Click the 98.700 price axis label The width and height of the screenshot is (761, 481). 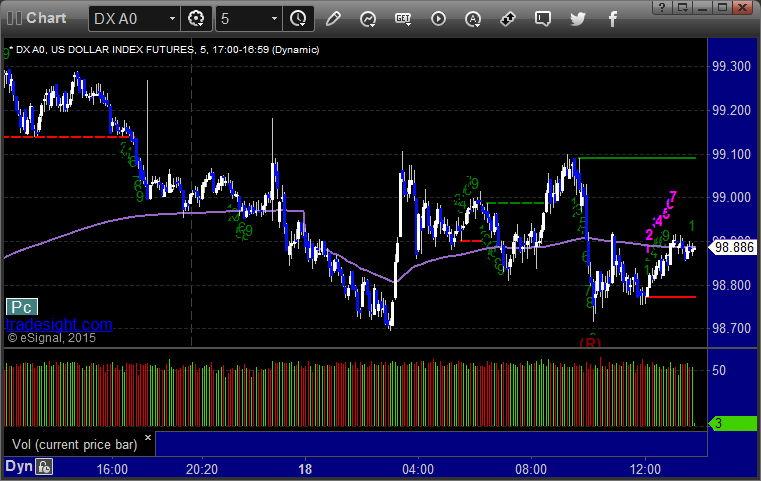(x=731, y=329)
